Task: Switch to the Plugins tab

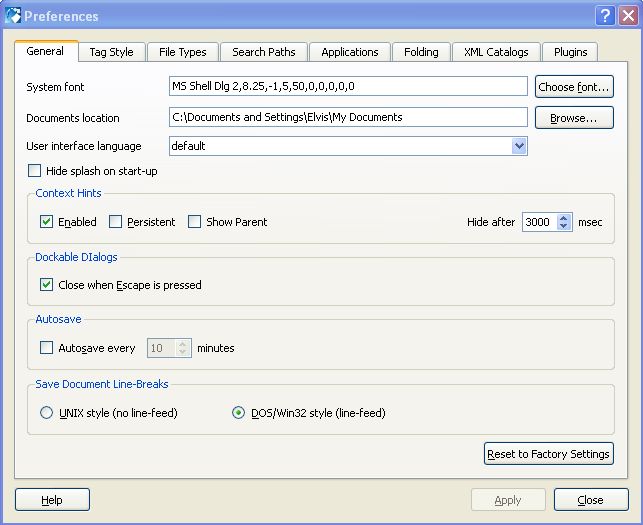Action: 570,52
